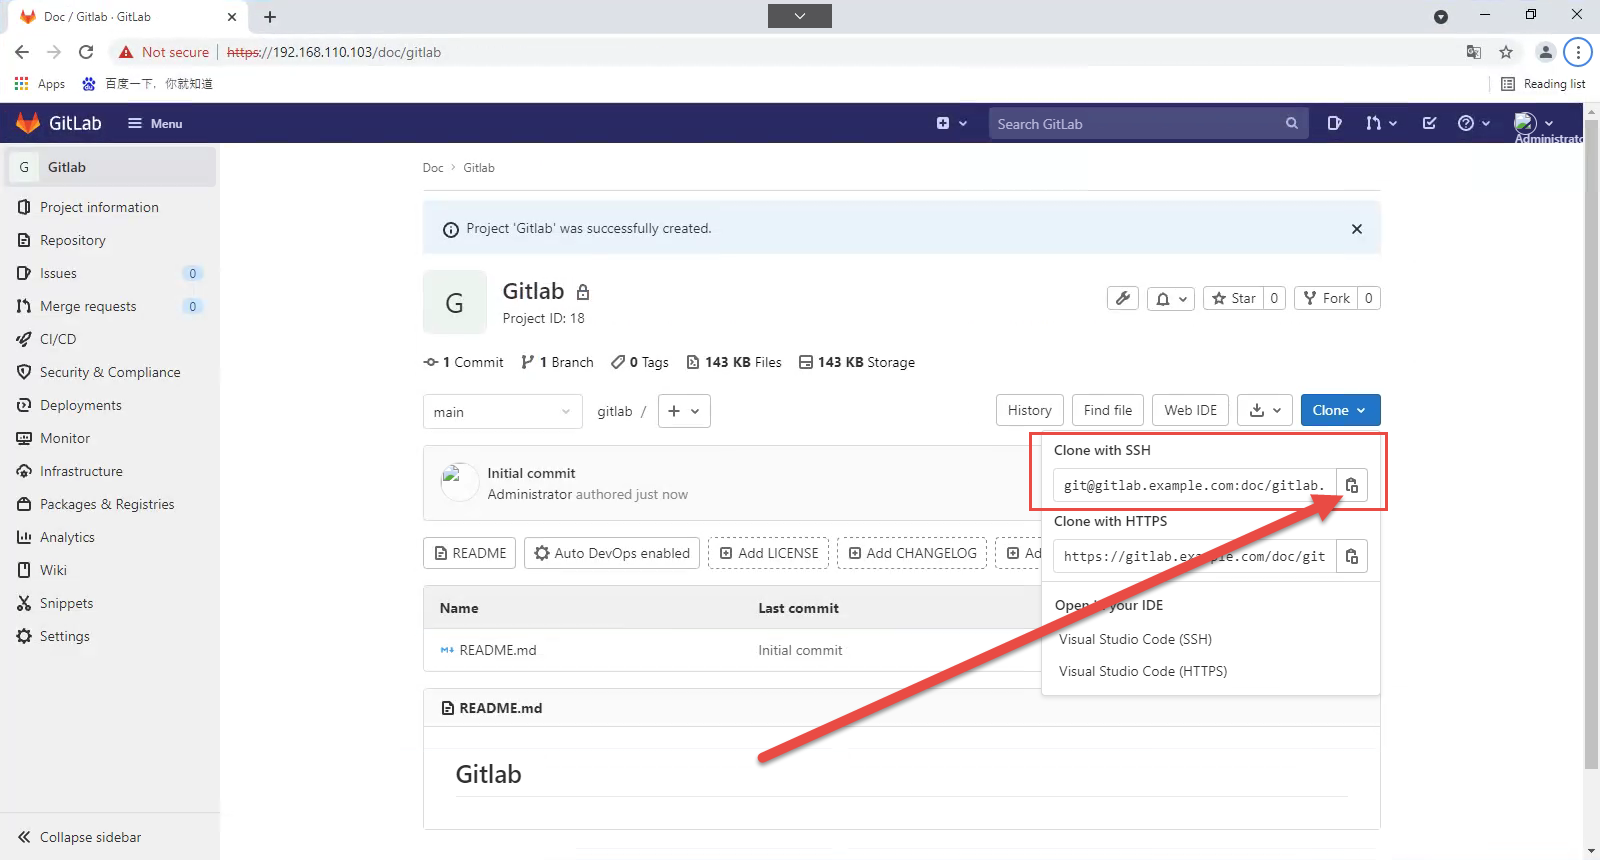The width and height of the screenshot is (1600, 860).
Task: Click Auto DevOps enabled button
Action: point(612,553)
